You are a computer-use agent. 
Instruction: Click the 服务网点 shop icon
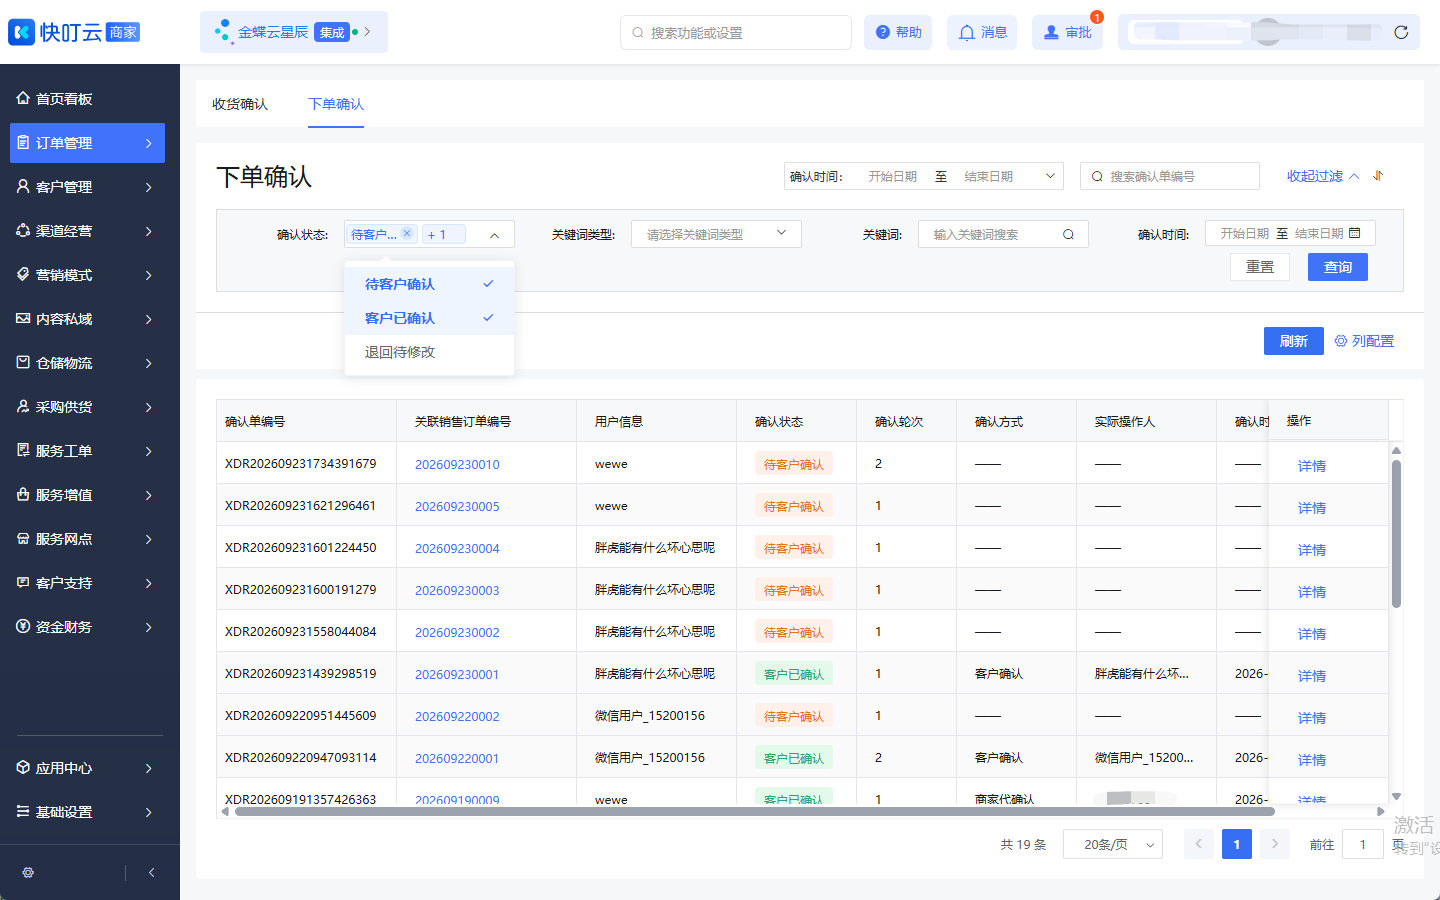click(x=23, y=538)
